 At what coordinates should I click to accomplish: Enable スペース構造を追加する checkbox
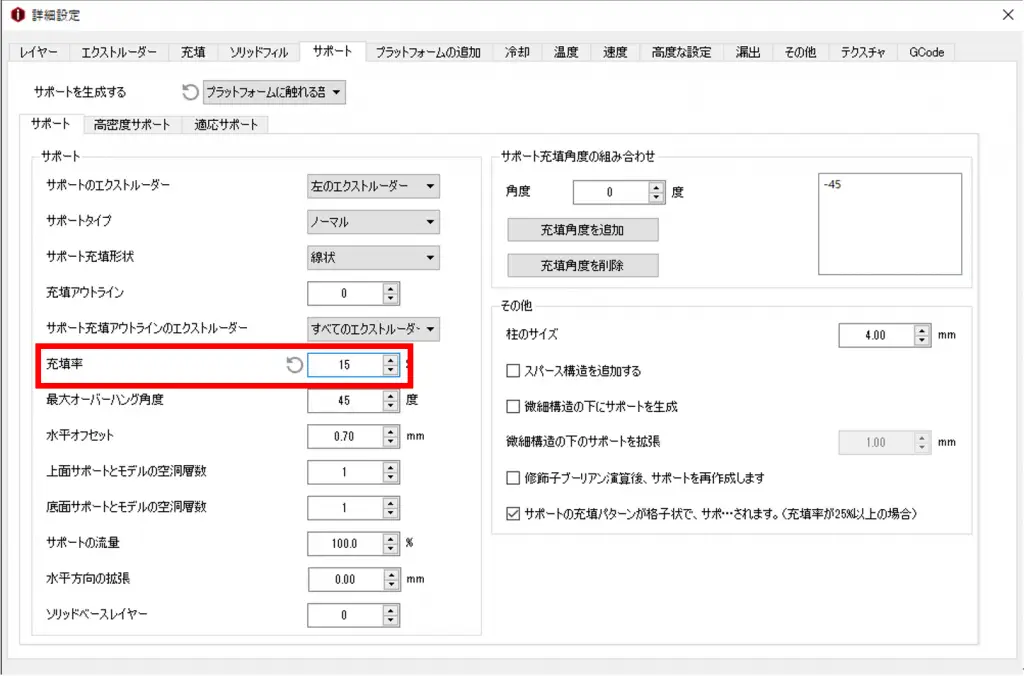pyautogui.click(x=514, y=371)
